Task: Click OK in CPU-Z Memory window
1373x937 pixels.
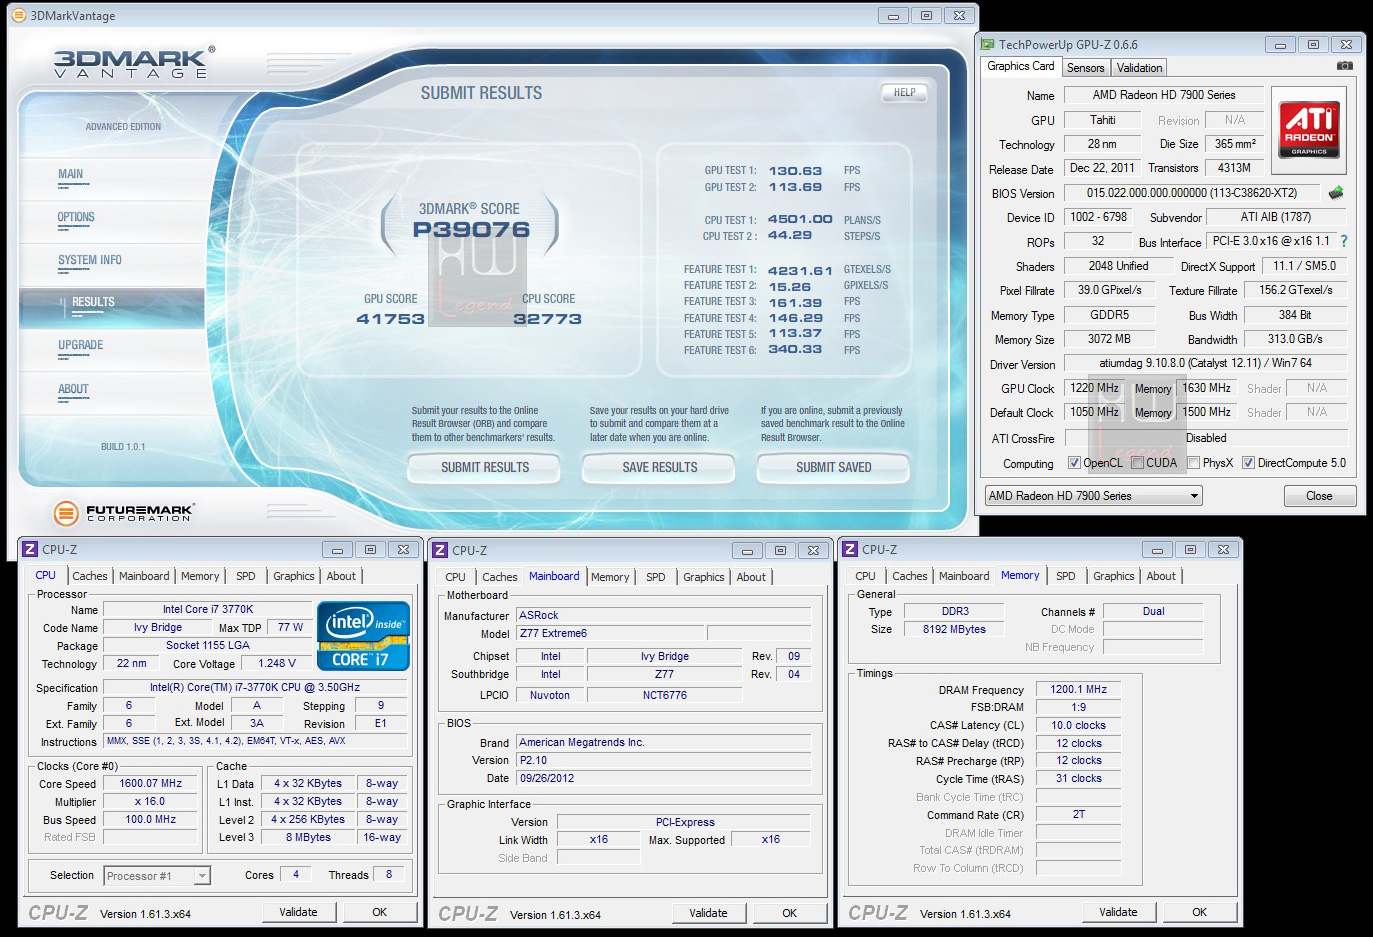Action: (x=1199, y=912)
